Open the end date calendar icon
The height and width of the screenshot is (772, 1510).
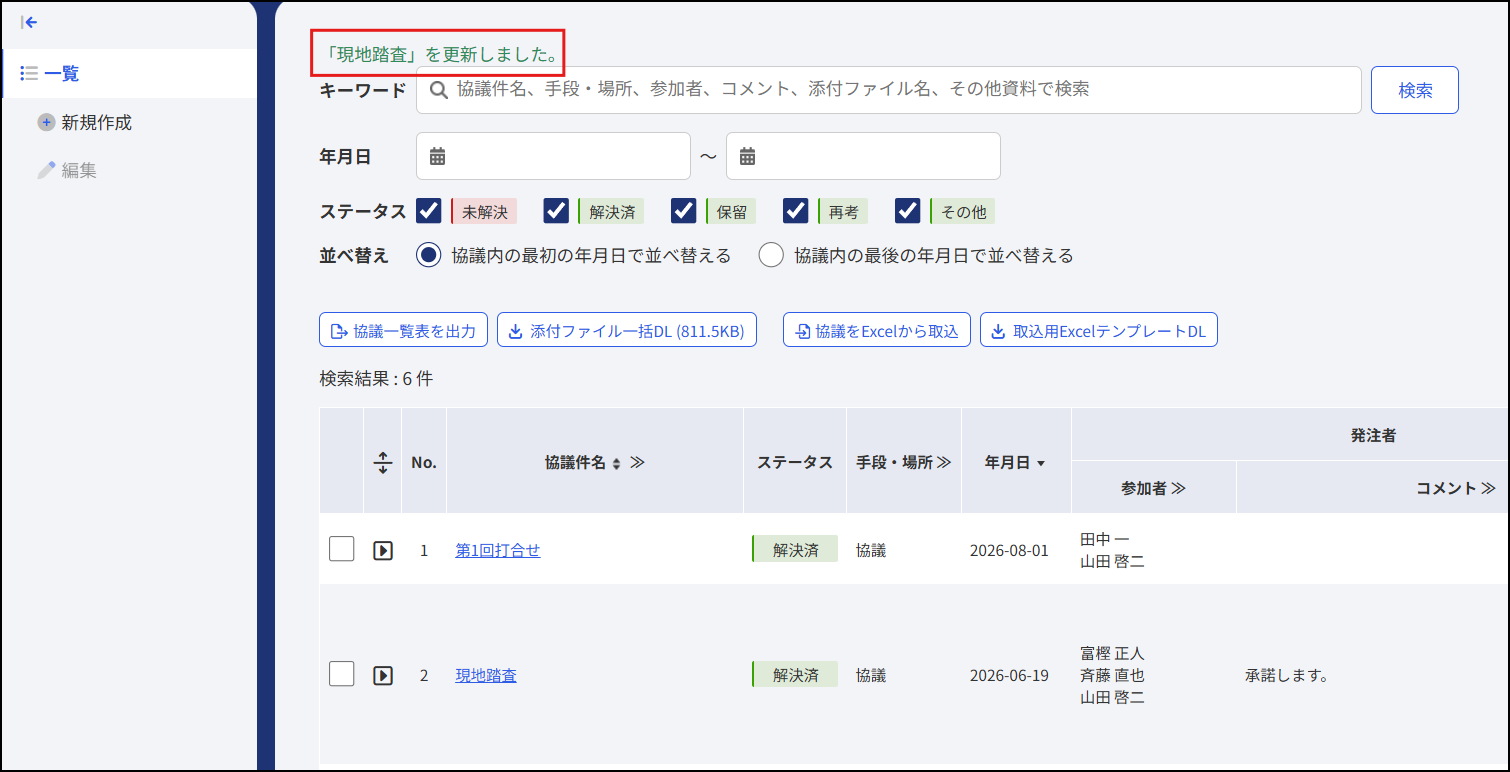click(747, 156)
